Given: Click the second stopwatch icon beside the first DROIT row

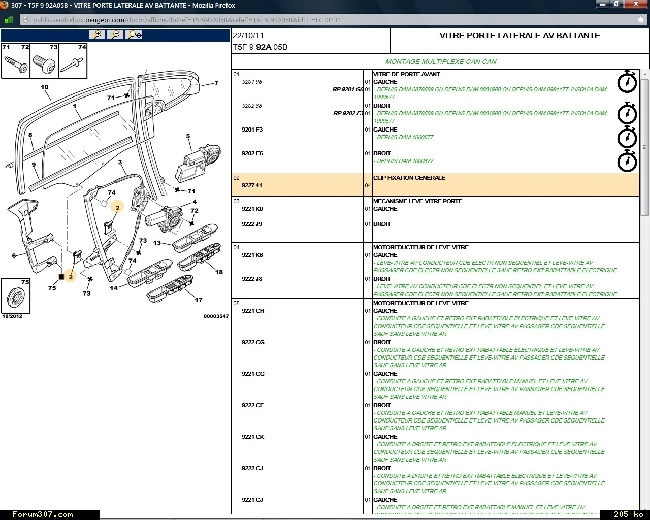Looking at the screenshot, I should click(x=627, y=114).
